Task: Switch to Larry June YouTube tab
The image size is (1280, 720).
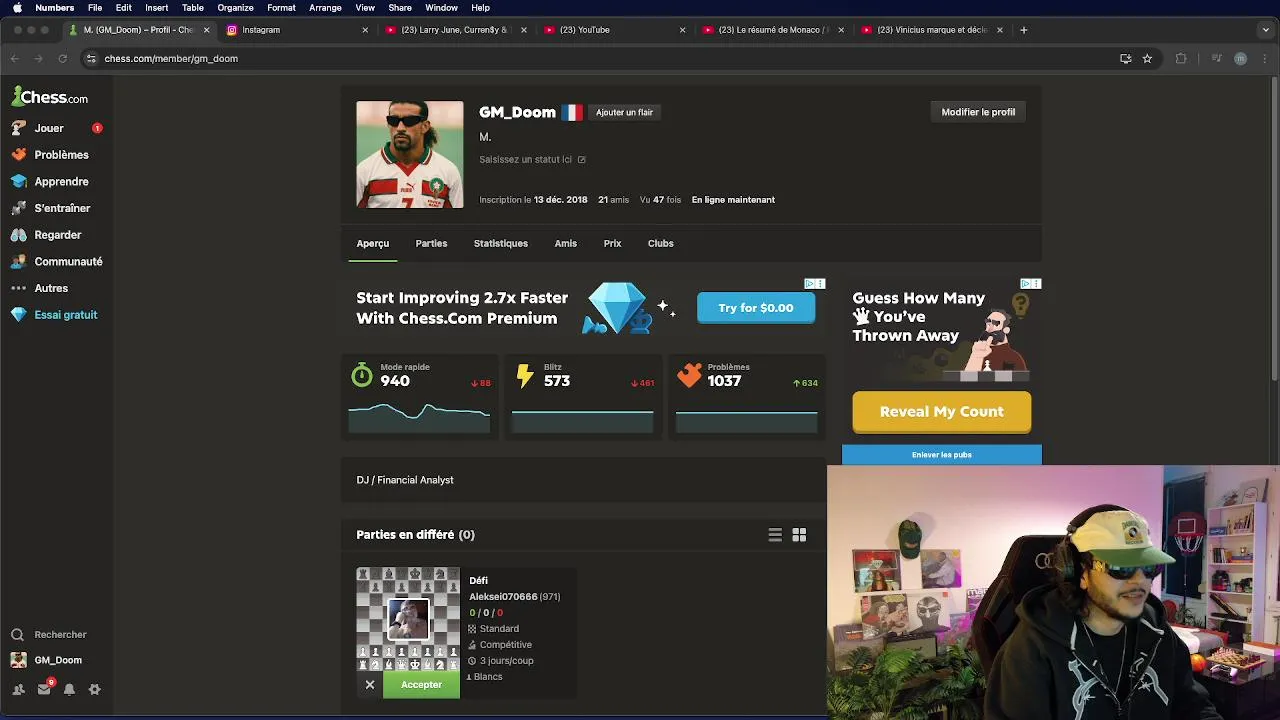Action: tap(455, 30)
